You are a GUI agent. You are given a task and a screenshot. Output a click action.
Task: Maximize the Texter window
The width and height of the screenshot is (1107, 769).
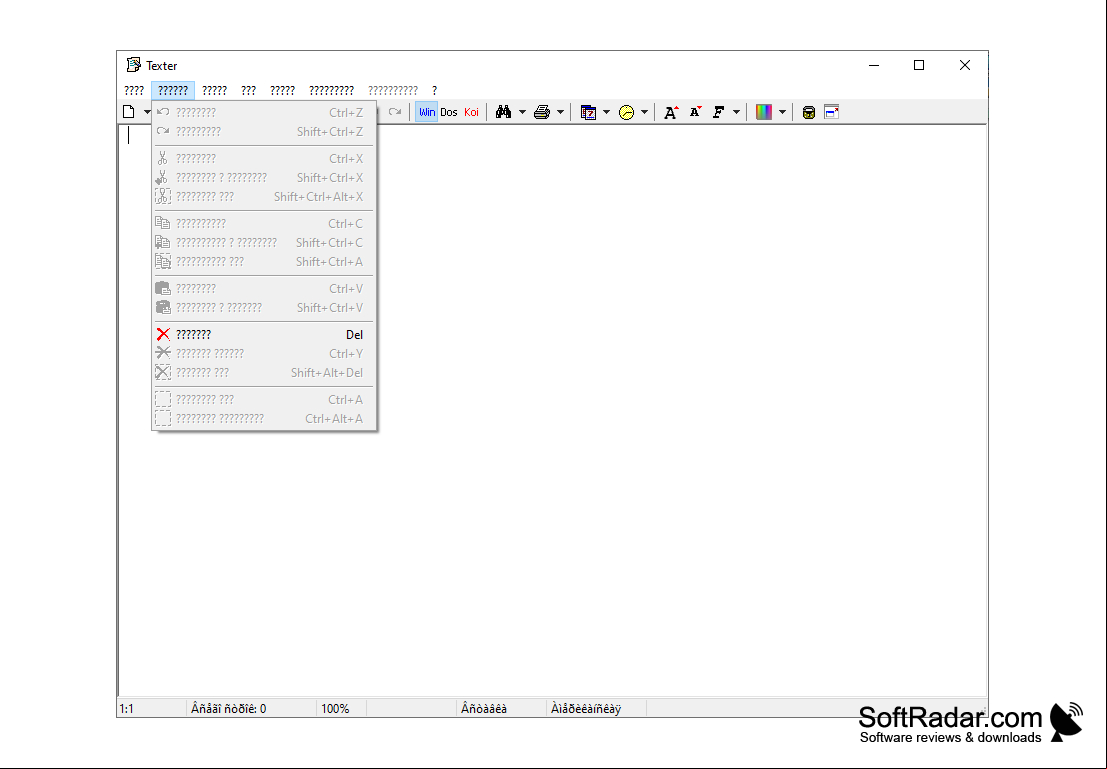[x=919, y=65]
